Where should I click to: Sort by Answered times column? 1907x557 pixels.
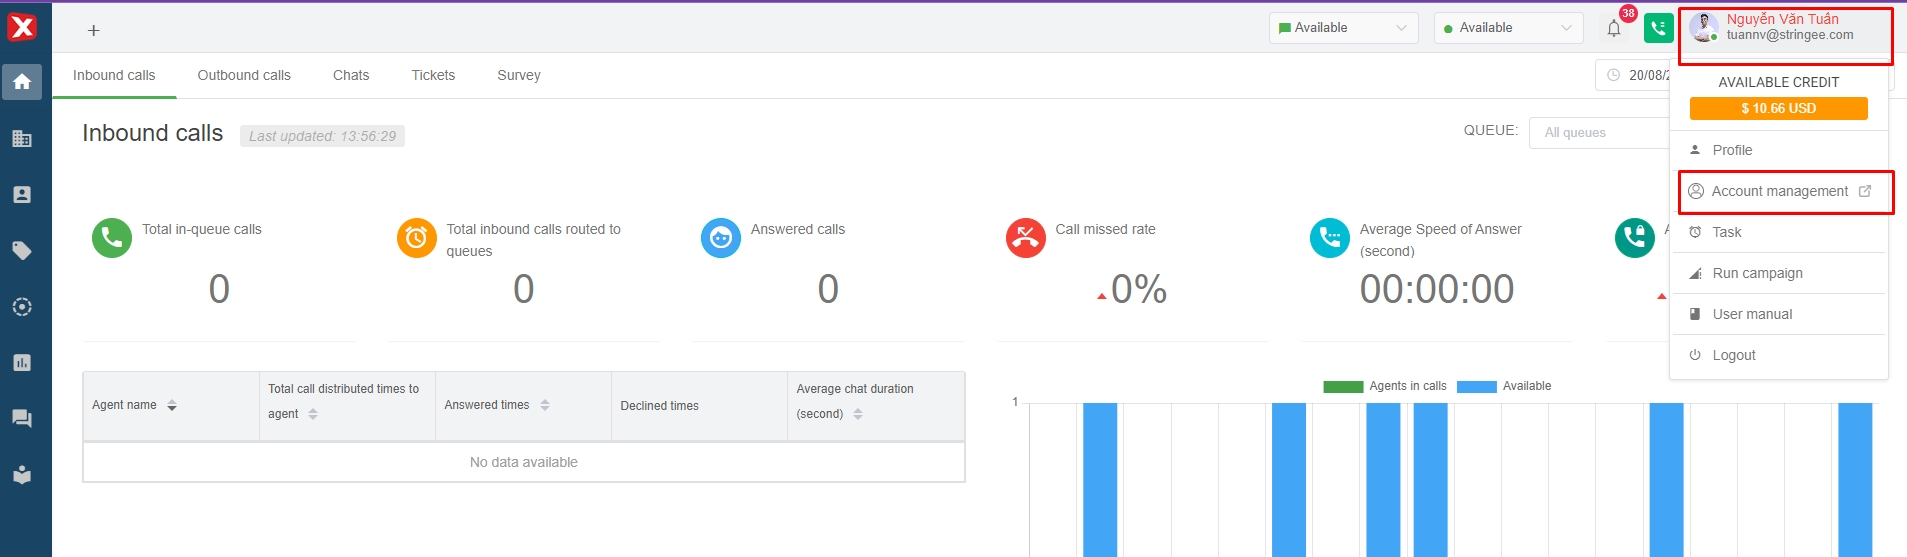[x=544, y=405]
